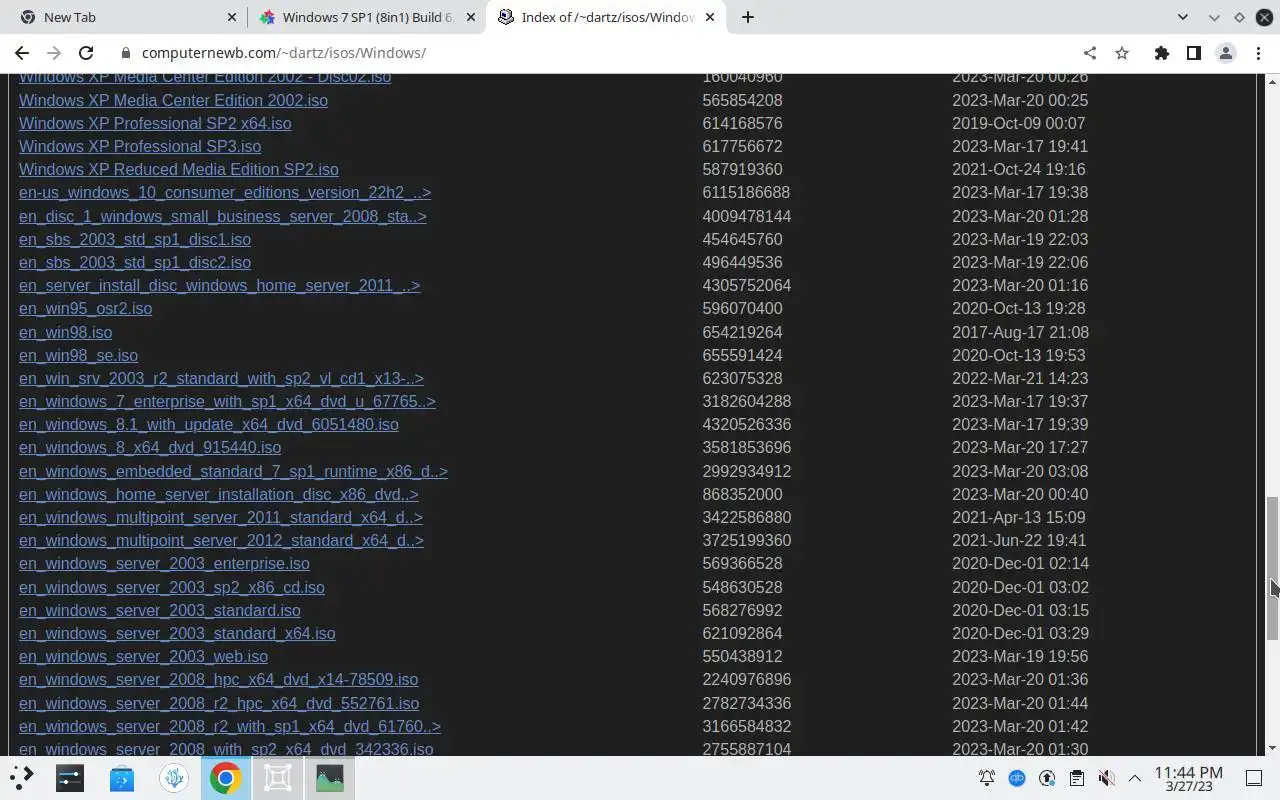Open Chrome's three-dot menu

click(x=1258, y=53)
